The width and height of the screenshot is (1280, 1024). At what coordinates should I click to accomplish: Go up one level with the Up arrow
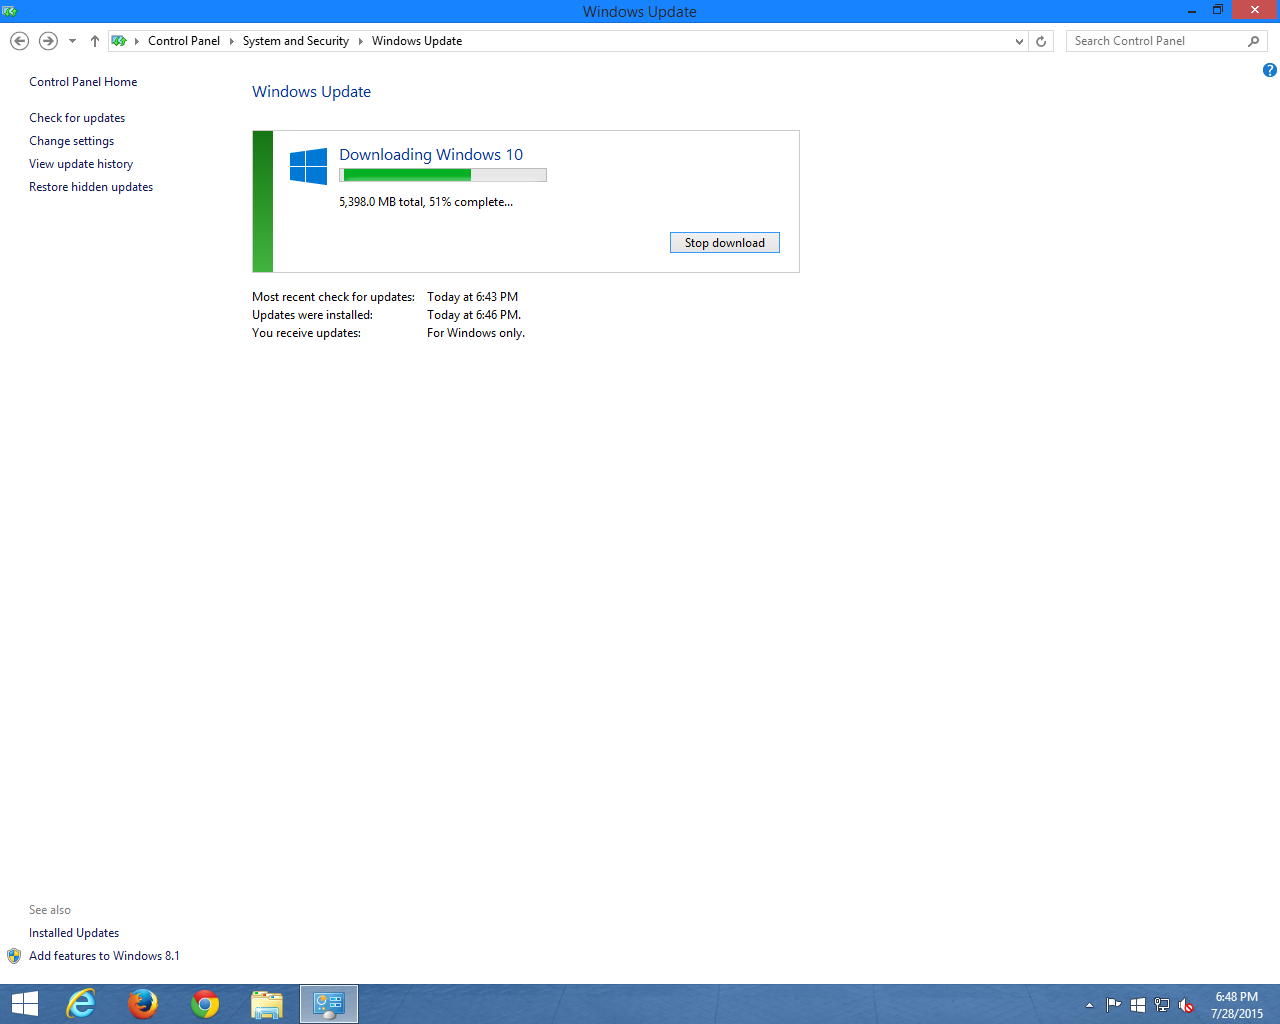click(95, 41)
